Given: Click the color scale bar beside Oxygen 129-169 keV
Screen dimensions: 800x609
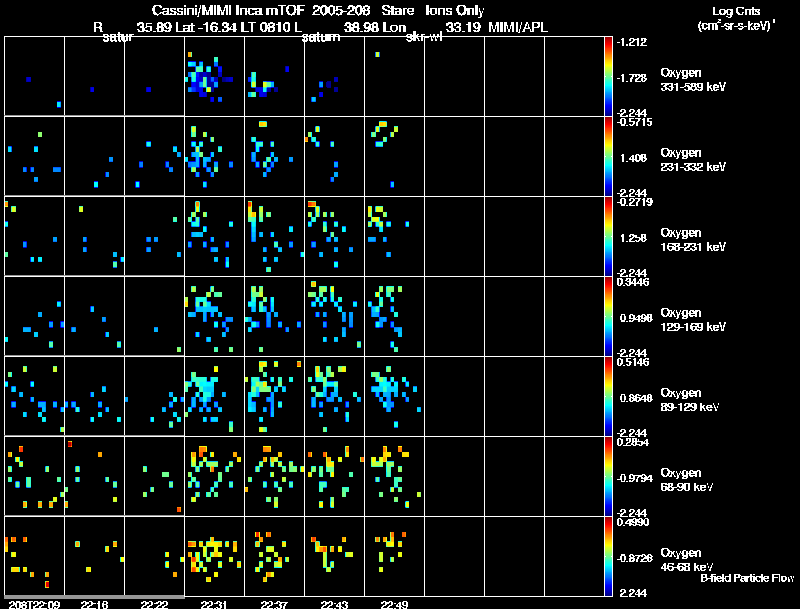Looking at the screenshot, I should [608, 316].
